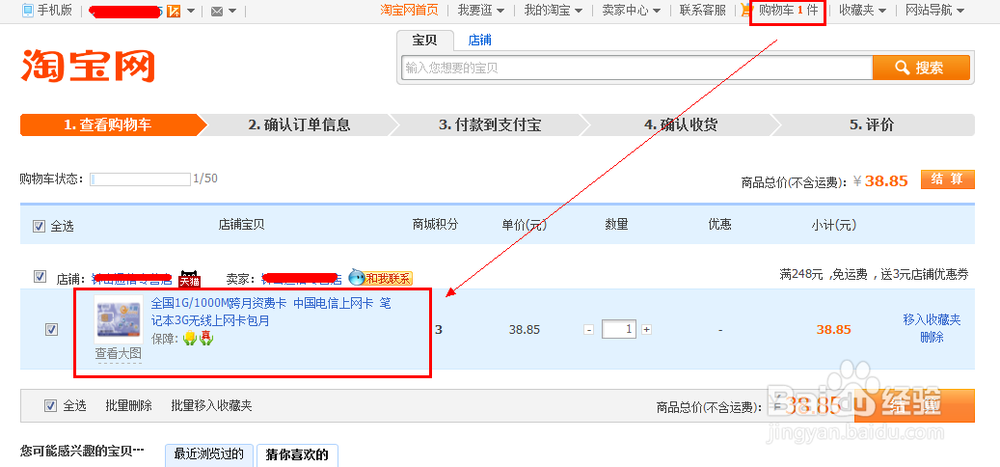Open the envelope messages icon
1000x467 pixels.
click(x=217, y=11)
